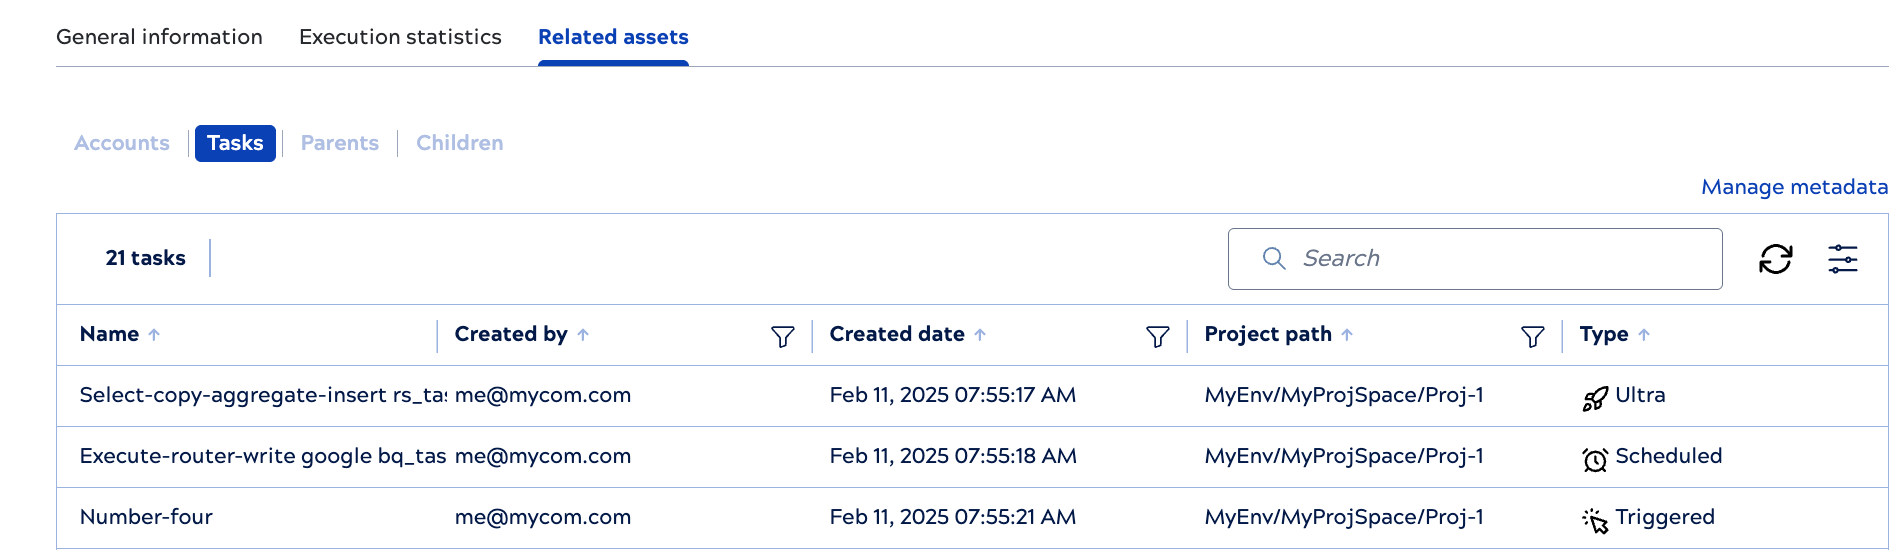This screenshot has width=1904, height=550.
Task: Open the Execution statistics tab
Action: [400, 37]
